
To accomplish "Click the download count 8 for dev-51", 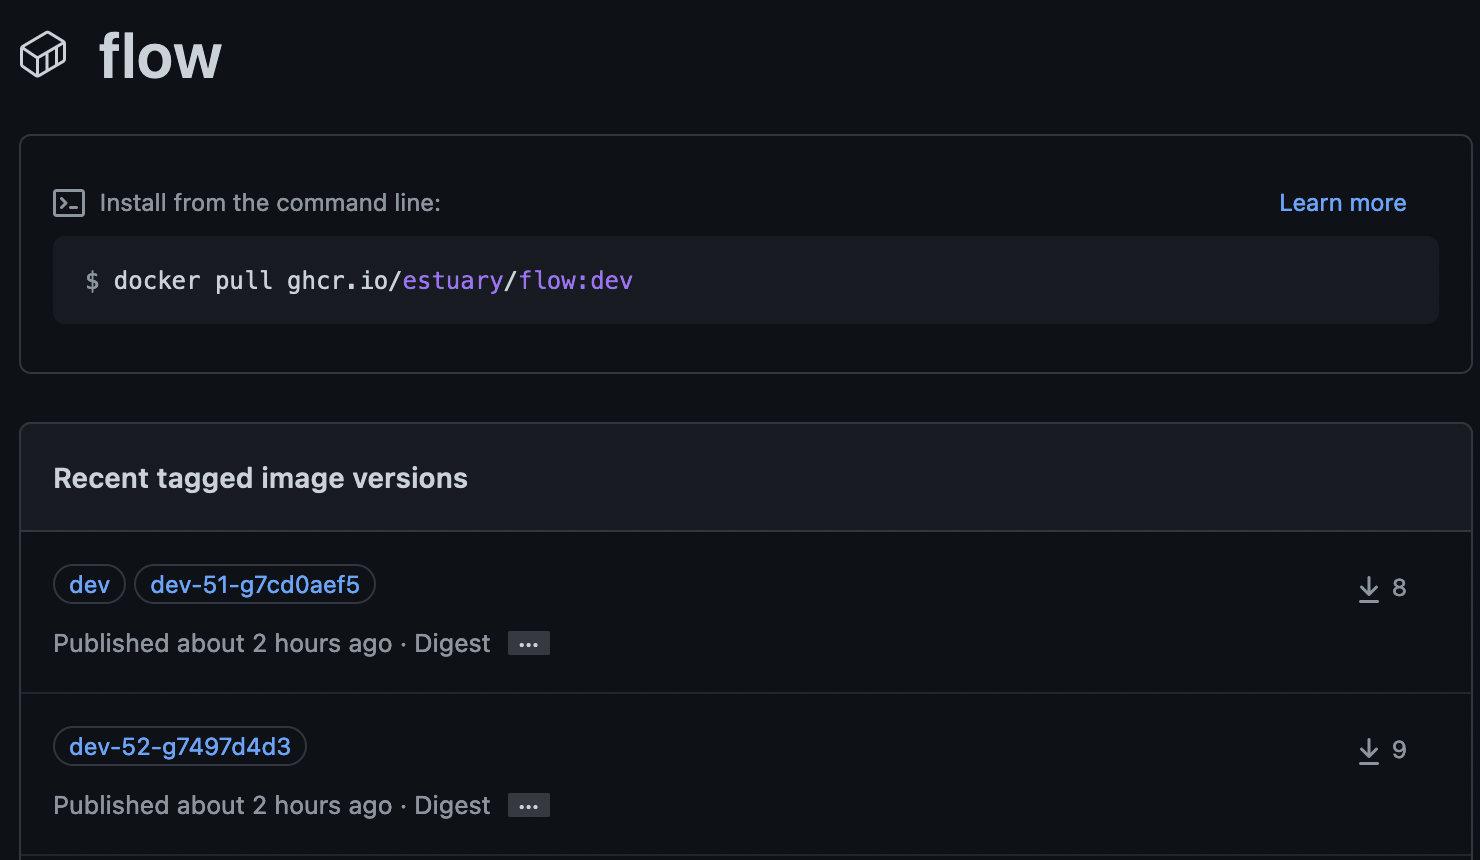I will [x=1399, y=588].
